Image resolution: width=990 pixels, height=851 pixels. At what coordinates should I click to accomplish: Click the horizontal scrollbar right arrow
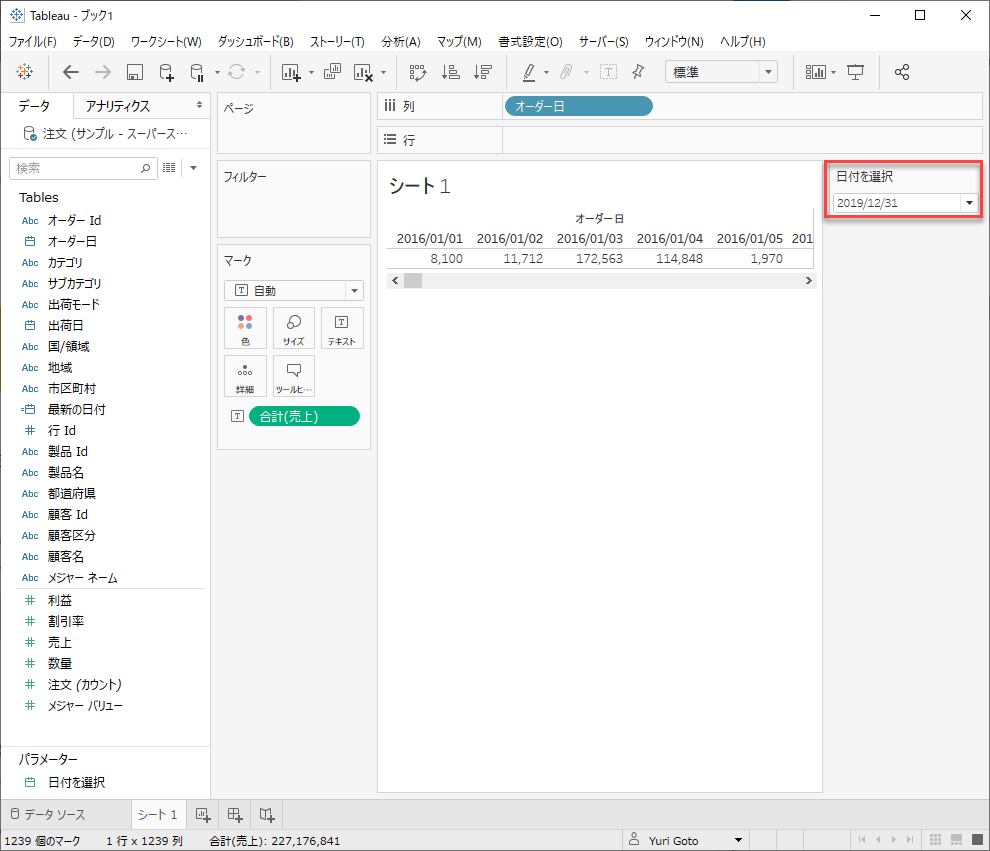(810, 280)
